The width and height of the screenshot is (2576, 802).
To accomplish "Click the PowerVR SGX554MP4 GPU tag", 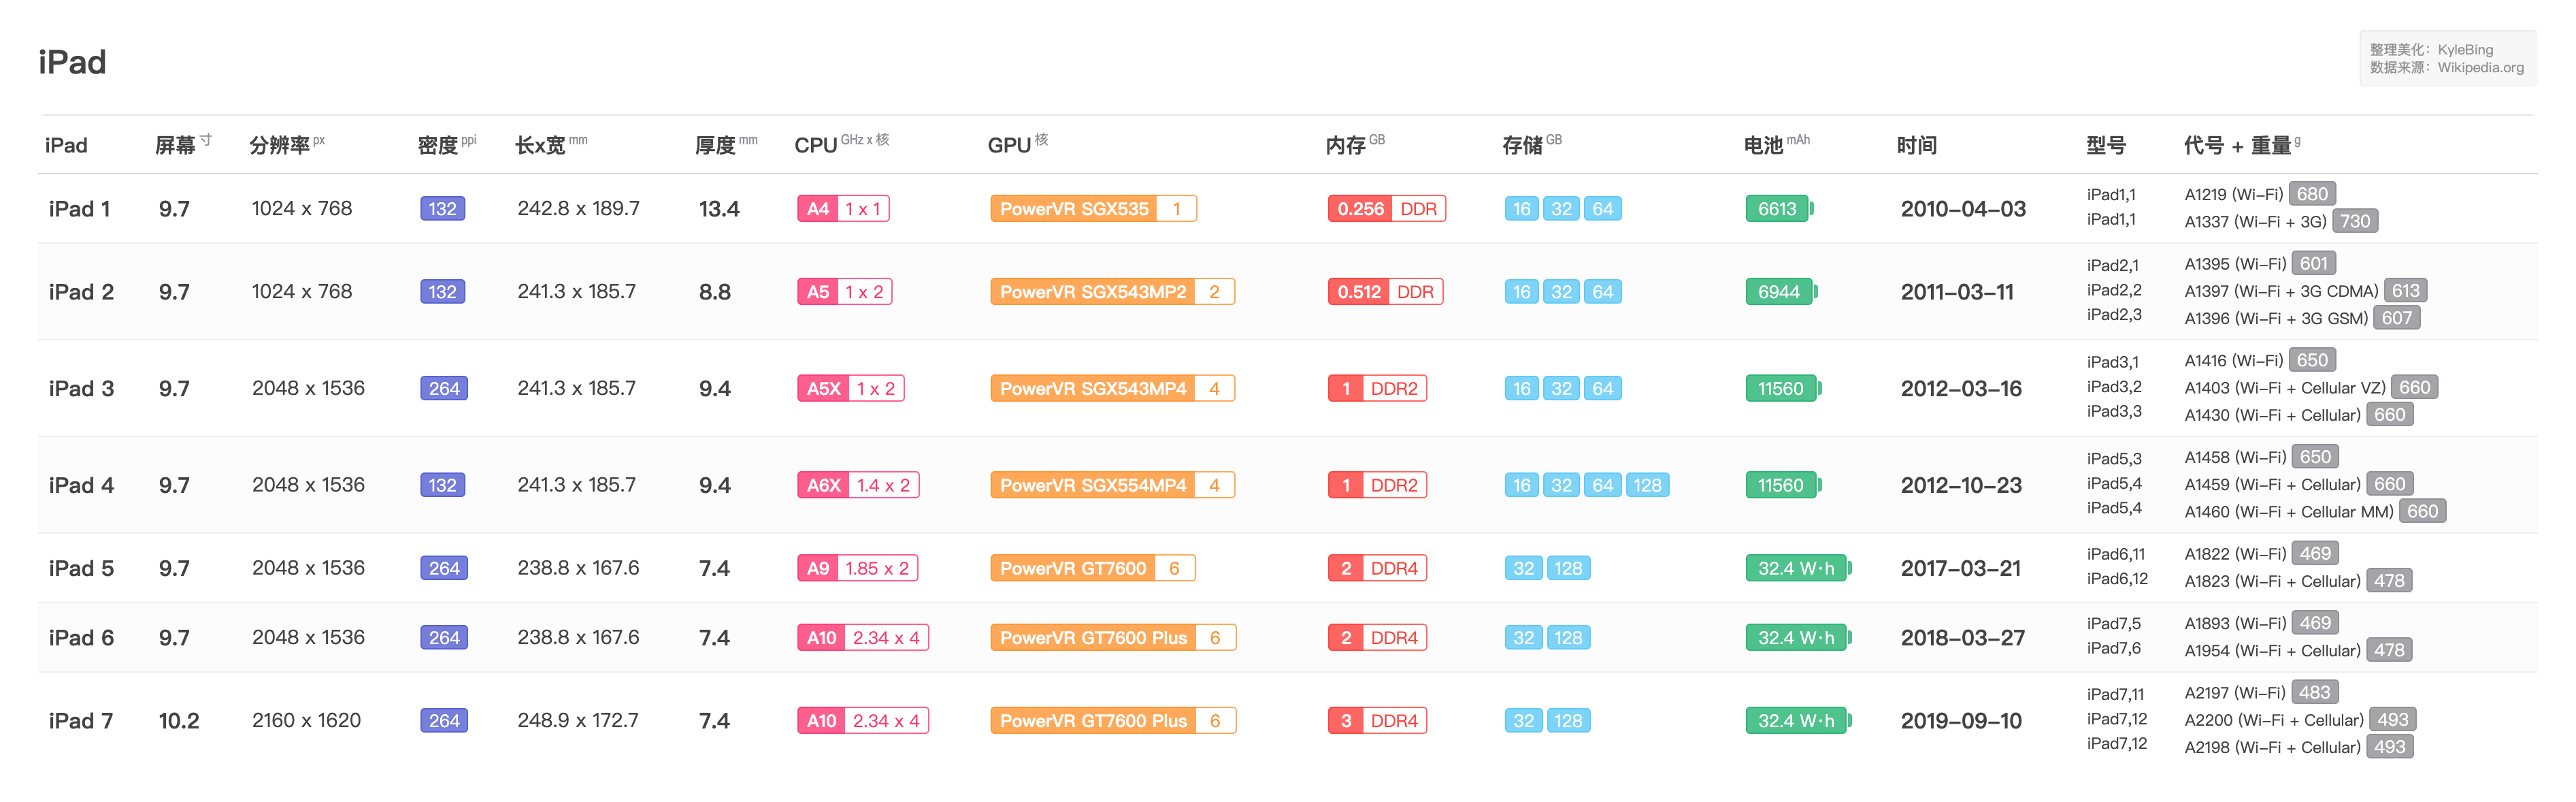I will tap(1112, 486).
